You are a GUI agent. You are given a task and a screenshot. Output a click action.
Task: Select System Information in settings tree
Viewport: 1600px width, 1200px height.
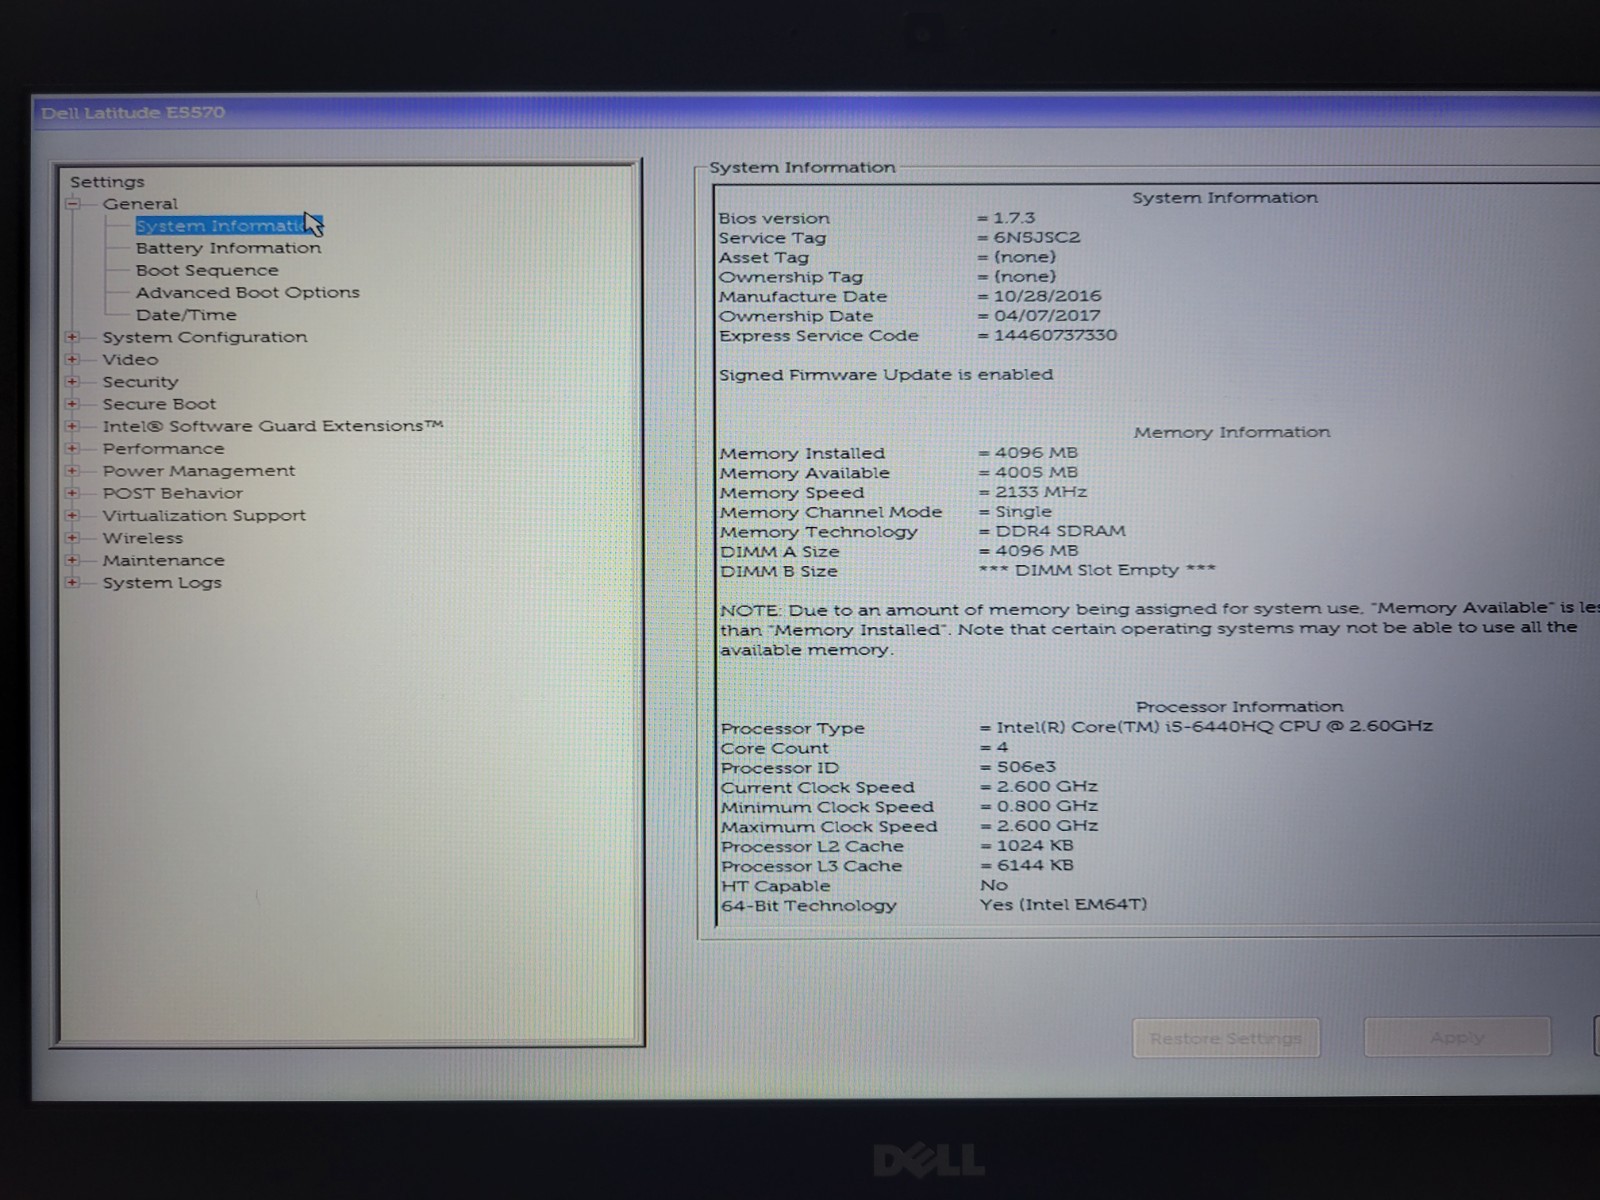click(229, 226)
